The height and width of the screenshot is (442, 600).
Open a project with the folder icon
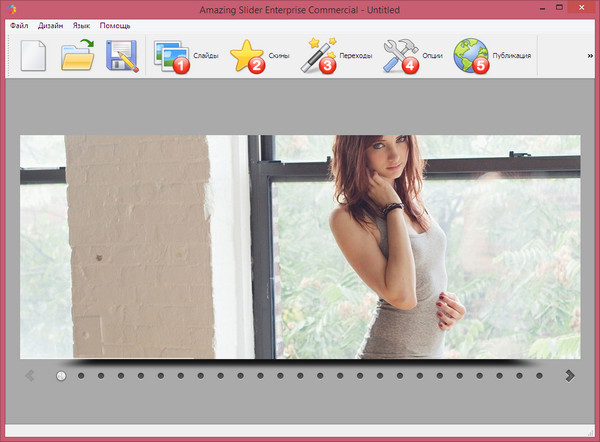77,56
